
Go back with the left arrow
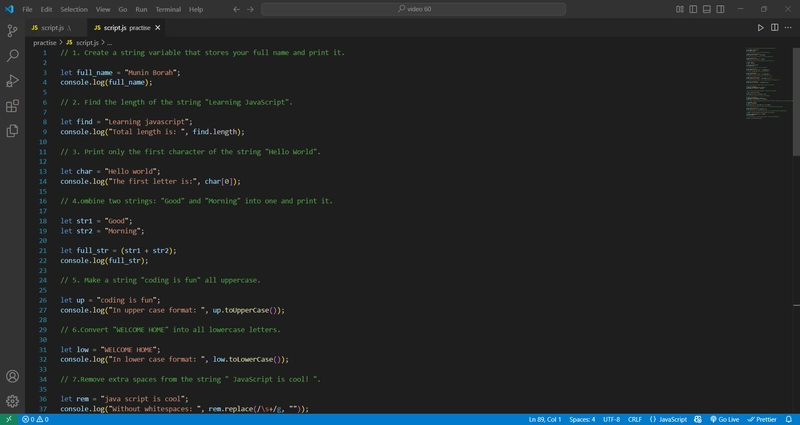point(236,9)
